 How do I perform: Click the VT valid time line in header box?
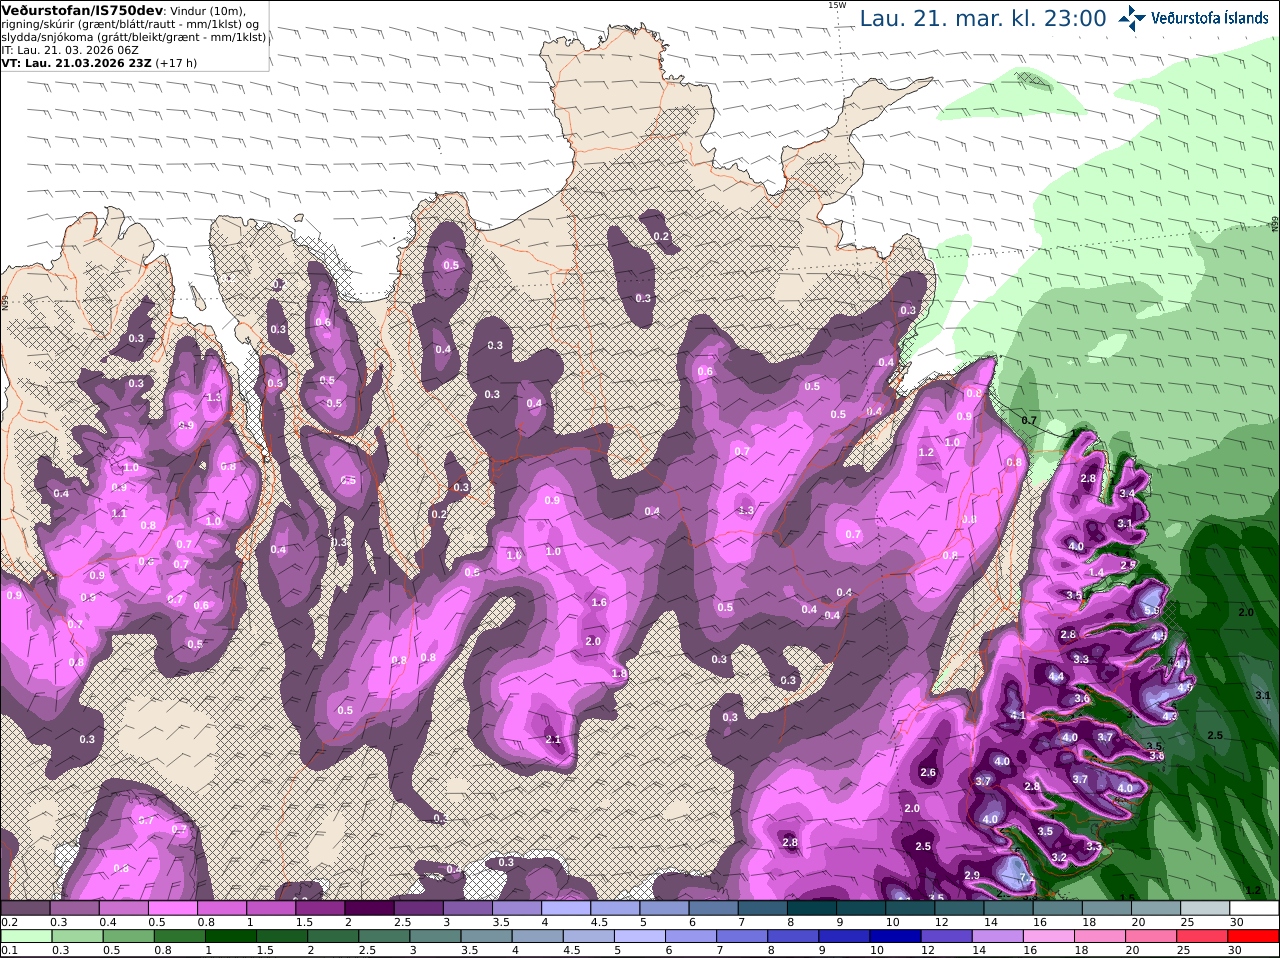99,62
